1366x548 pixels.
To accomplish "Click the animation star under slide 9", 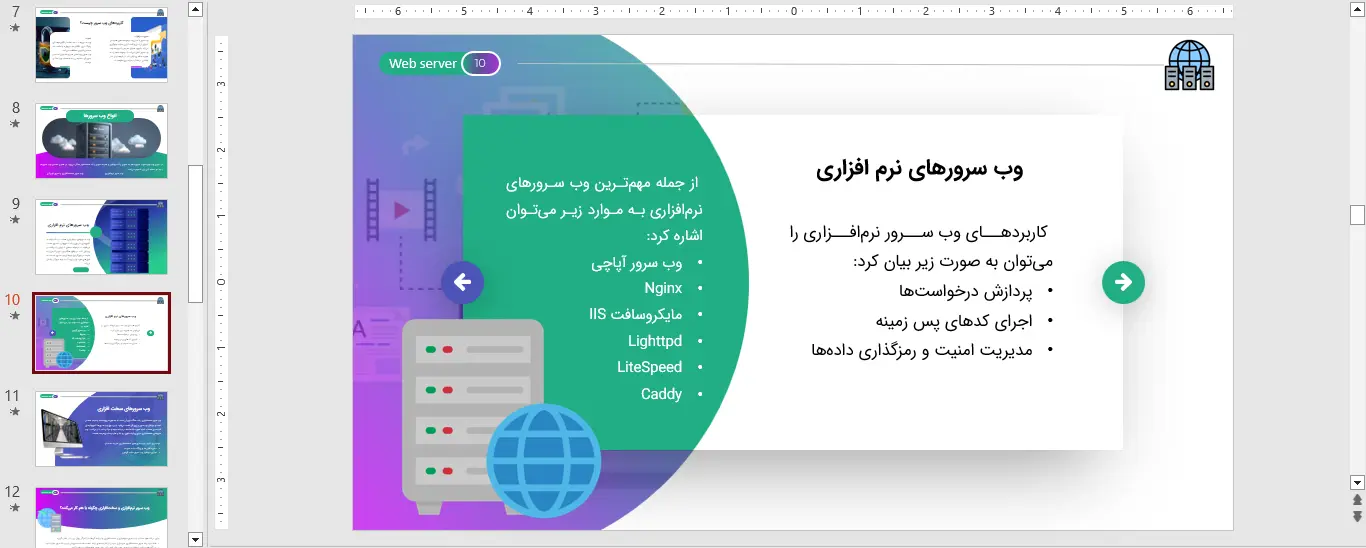I will tap(14, 220).
